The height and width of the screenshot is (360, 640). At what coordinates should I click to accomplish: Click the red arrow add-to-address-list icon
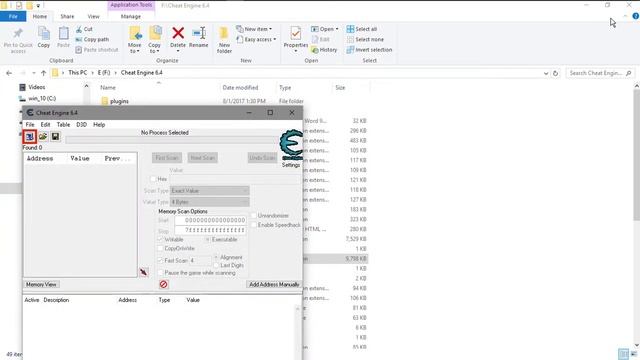click(144, 272)
